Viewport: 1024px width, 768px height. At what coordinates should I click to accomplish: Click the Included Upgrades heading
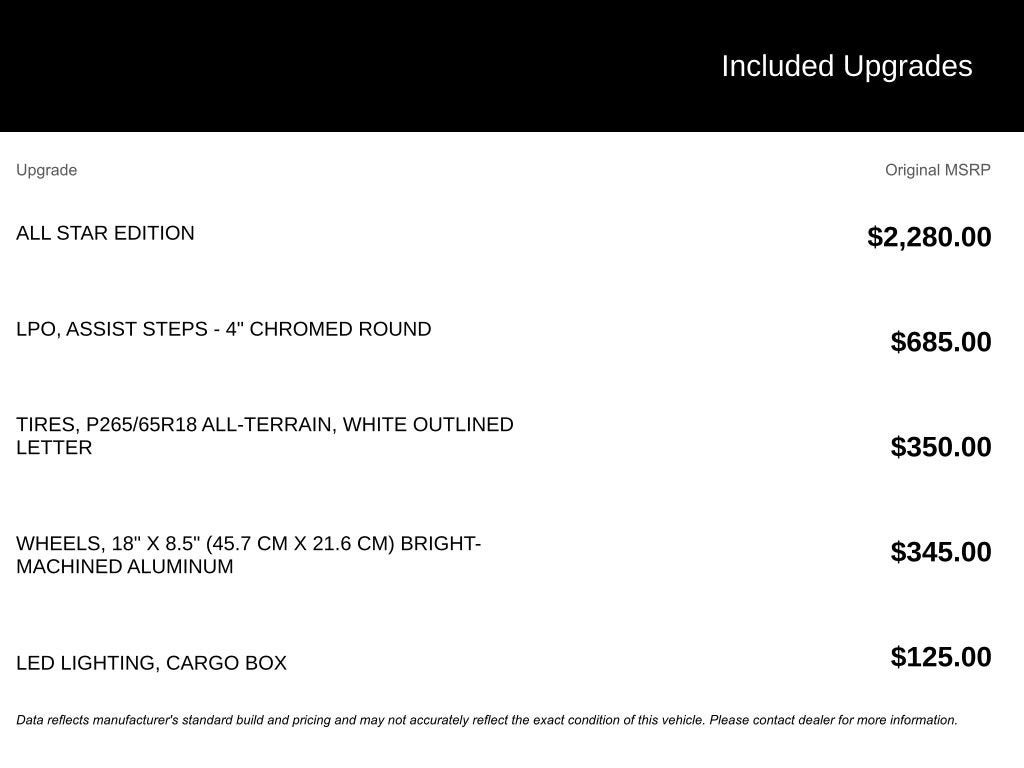click(846, 66)
